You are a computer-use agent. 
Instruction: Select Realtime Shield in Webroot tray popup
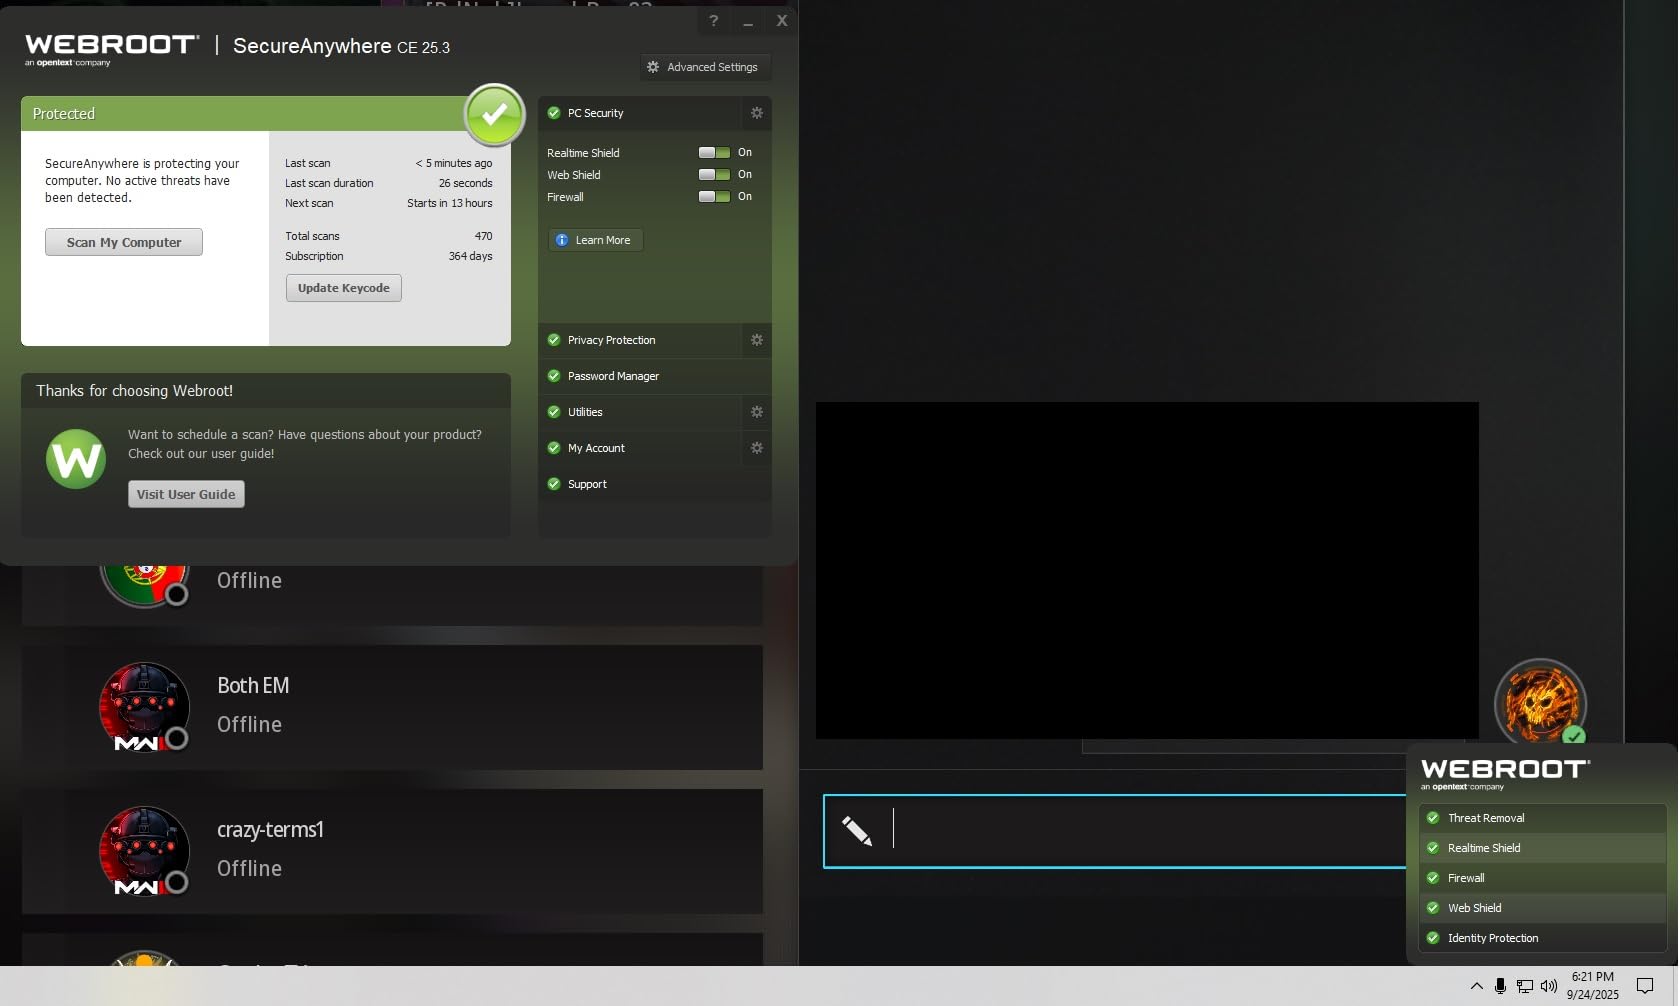click(1541, 848)
